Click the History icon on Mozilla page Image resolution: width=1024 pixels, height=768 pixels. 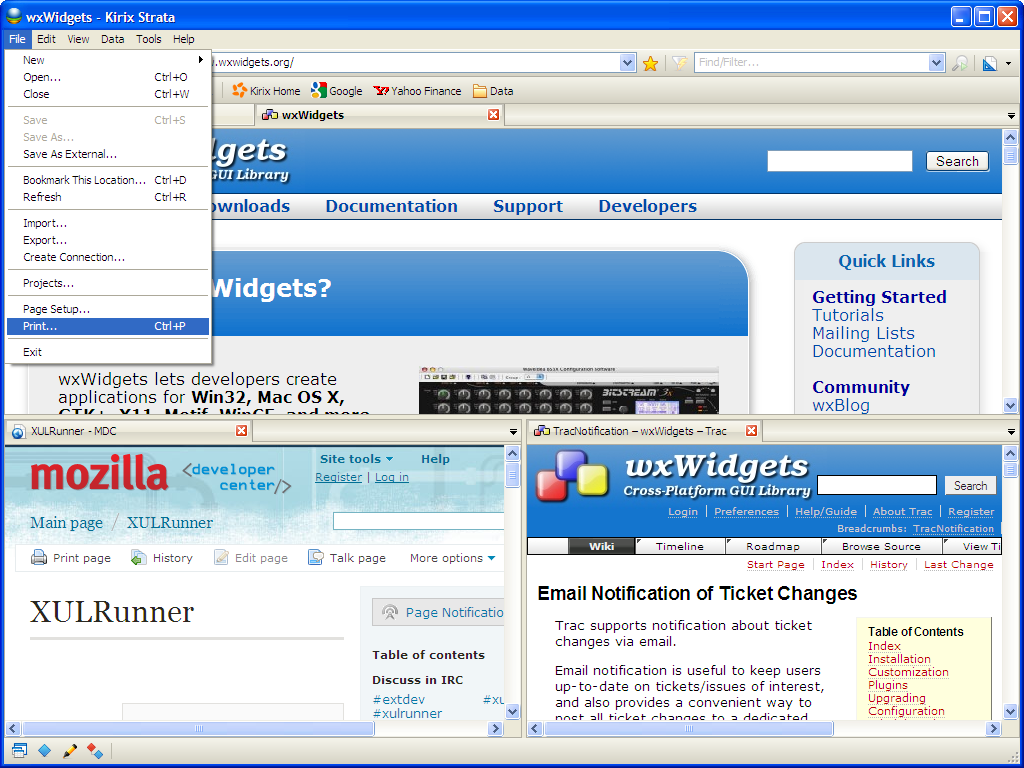pos(138,558)
